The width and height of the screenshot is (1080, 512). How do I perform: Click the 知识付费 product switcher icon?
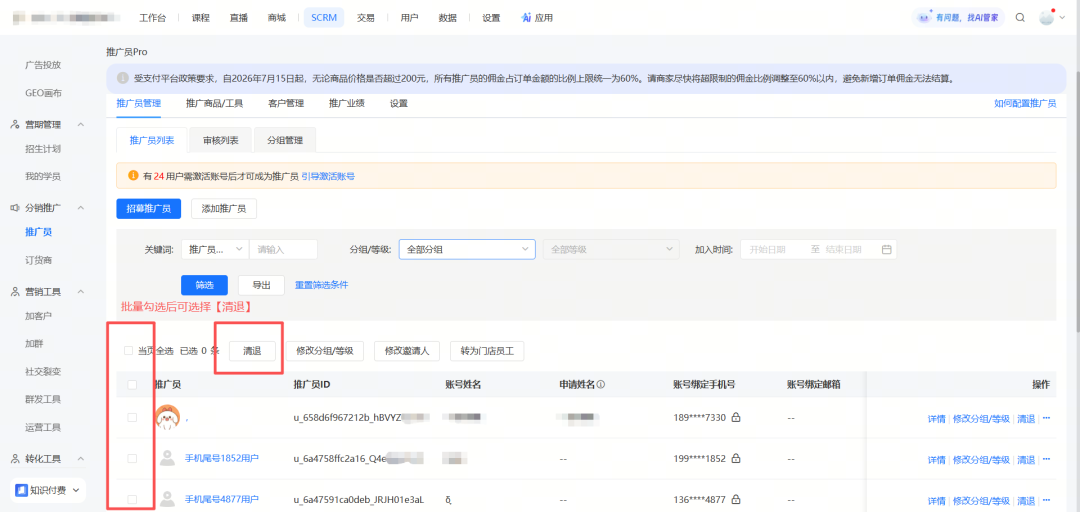22,490
